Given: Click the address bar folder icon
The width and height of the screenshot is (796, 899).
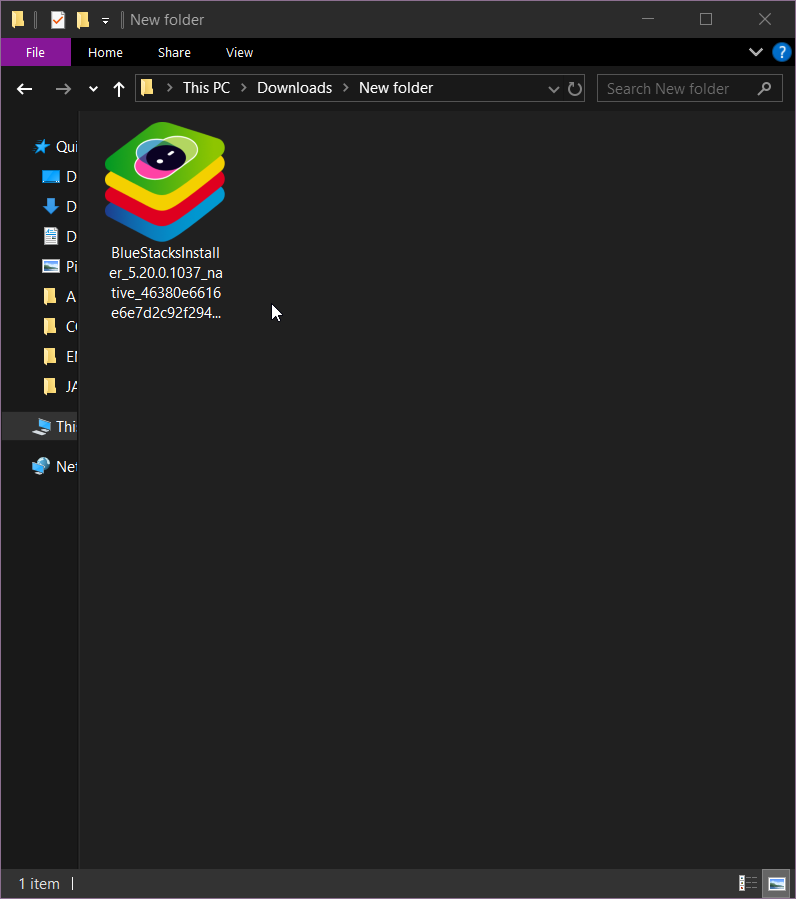Looking at the screenshot, I should pyautogui.click(x=147, y=88).
